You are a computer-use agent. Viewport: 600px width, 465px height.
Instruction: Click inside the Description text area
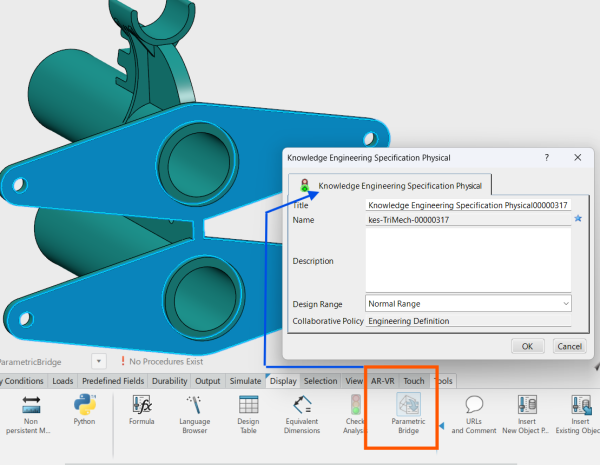point(468,260)
